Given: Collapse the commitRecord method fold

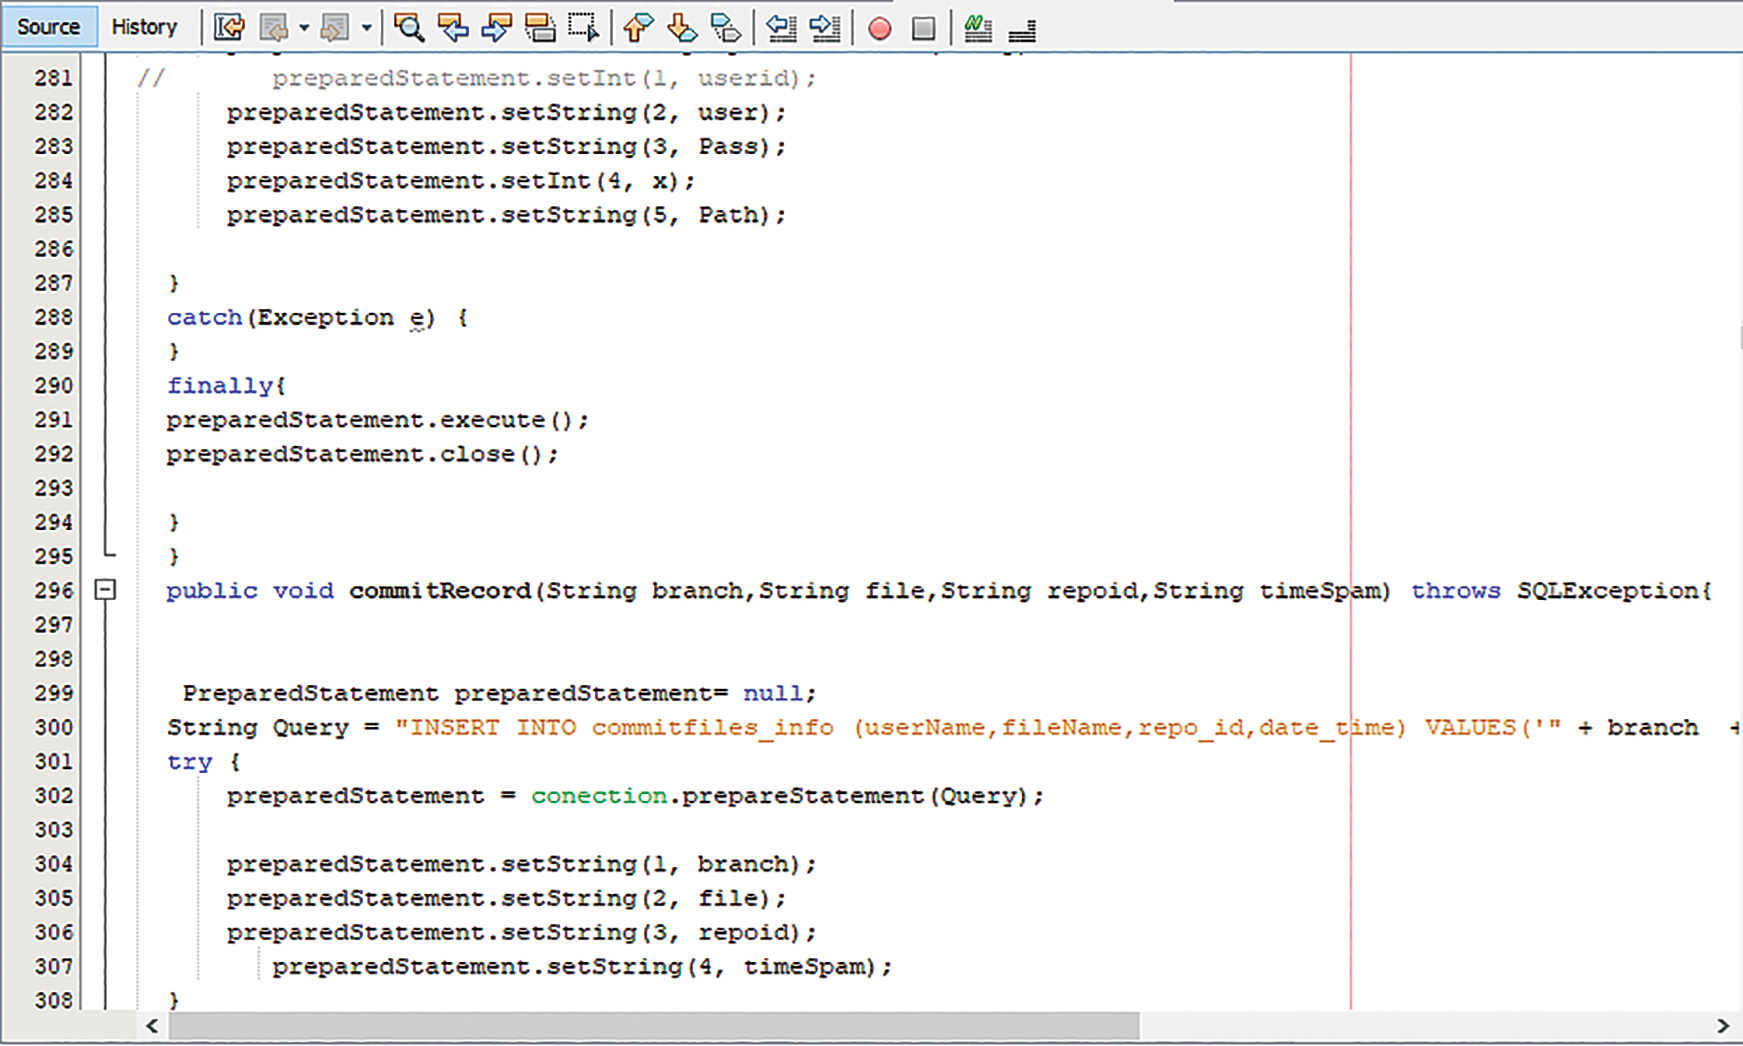Looking at the screenshot, I should [x=105, y=590].
